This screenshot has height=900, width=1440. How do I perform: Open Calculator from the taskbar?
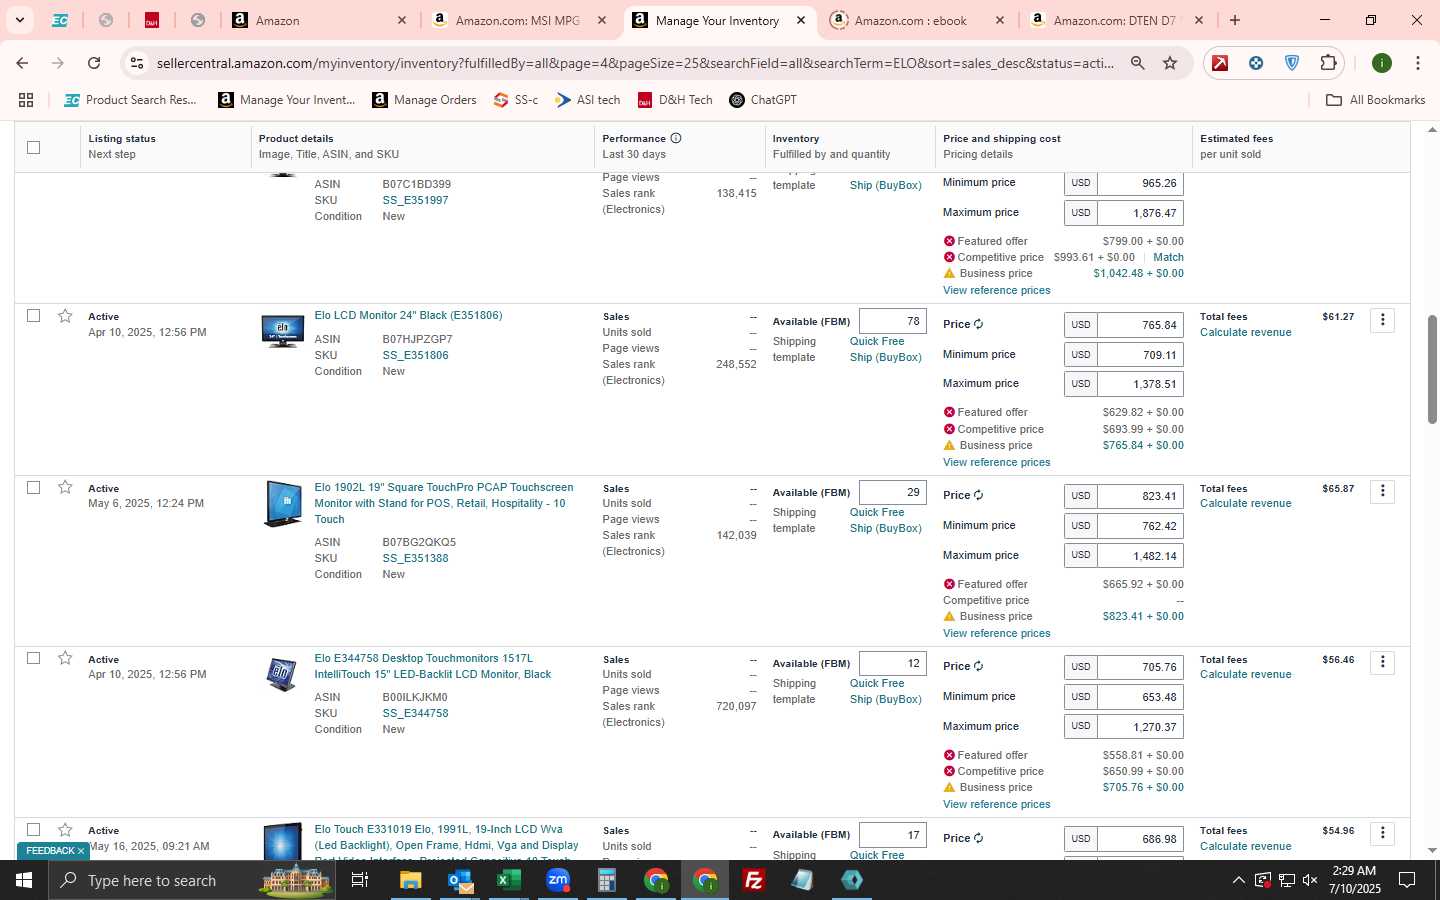tap(606, 880)
